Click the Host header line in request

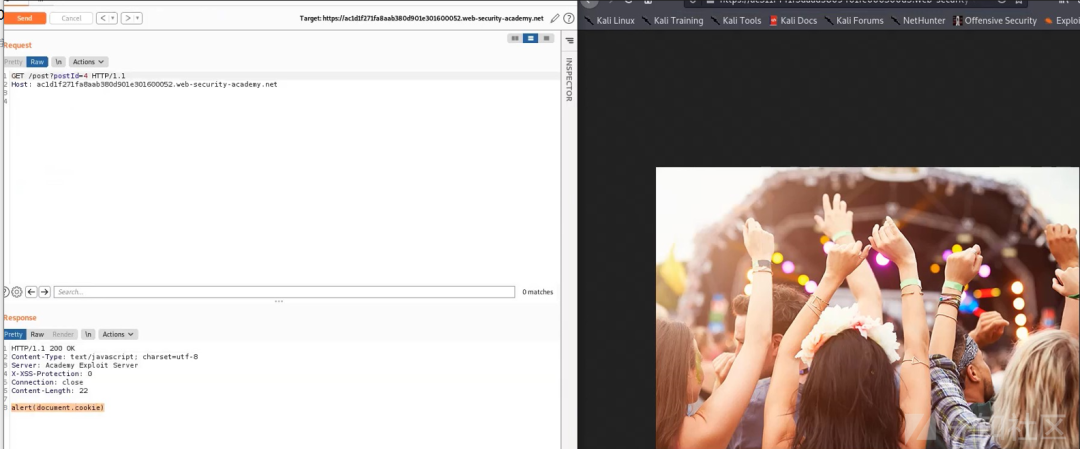pyautogui.click(x=144, y=85)
